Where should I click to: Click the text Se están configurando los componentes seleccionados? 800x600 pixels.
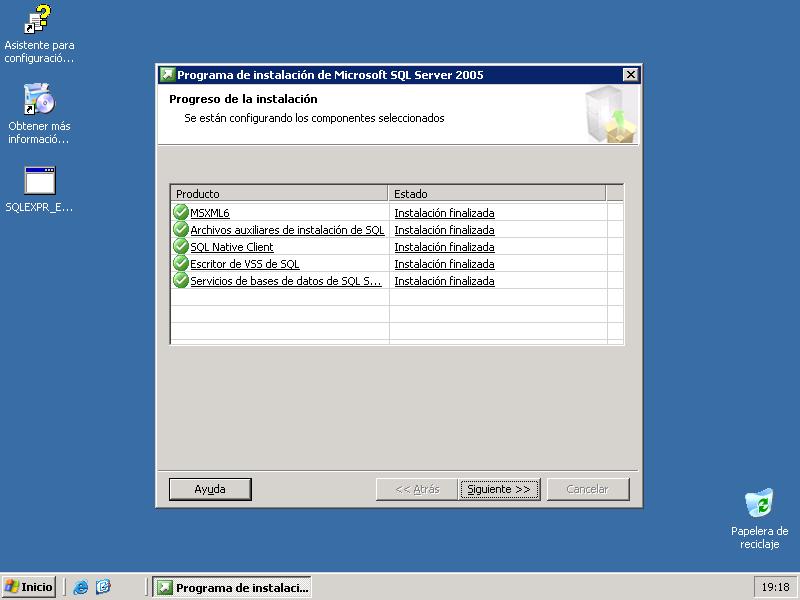314,118
